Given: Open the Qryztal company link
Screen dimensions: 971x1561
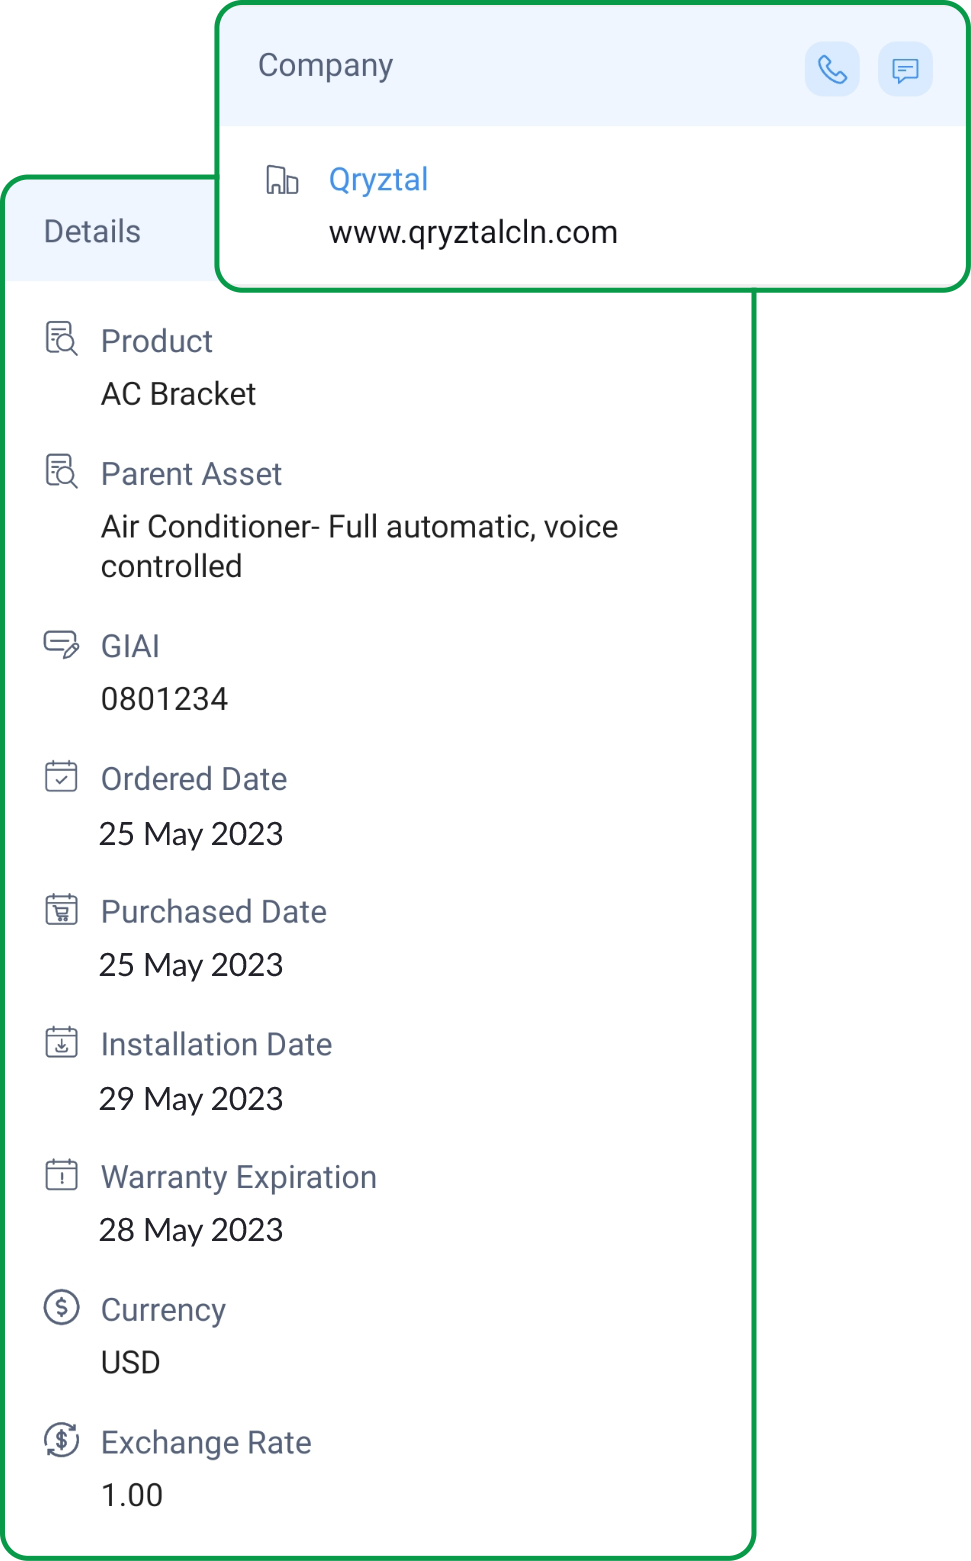Looking at the screenshot, I should [x=378, y=180].
